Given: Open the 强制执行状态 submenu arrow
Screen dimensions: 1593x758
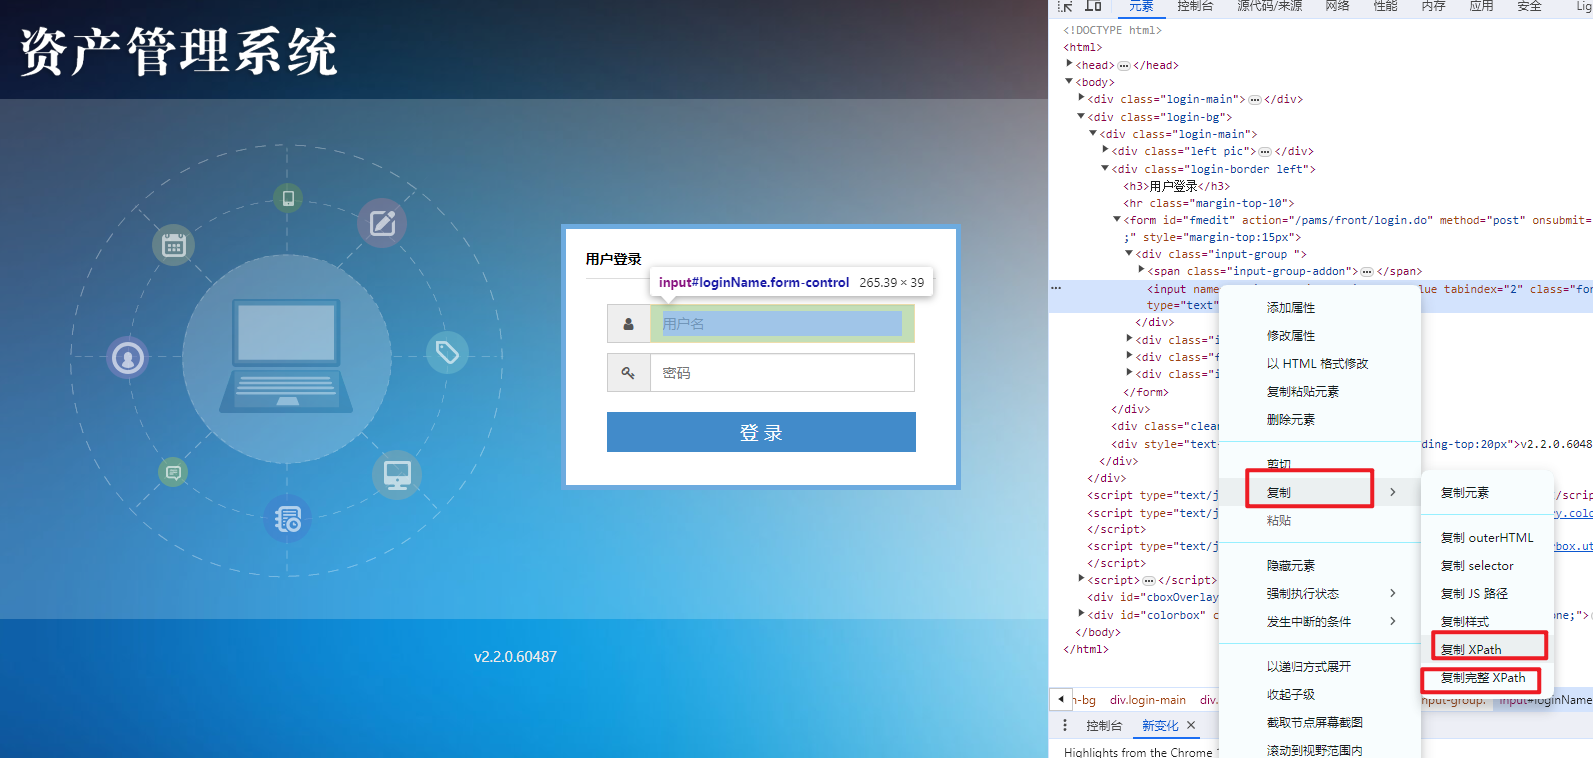Looking at the screenshot, I should [x=1392, y=593].
